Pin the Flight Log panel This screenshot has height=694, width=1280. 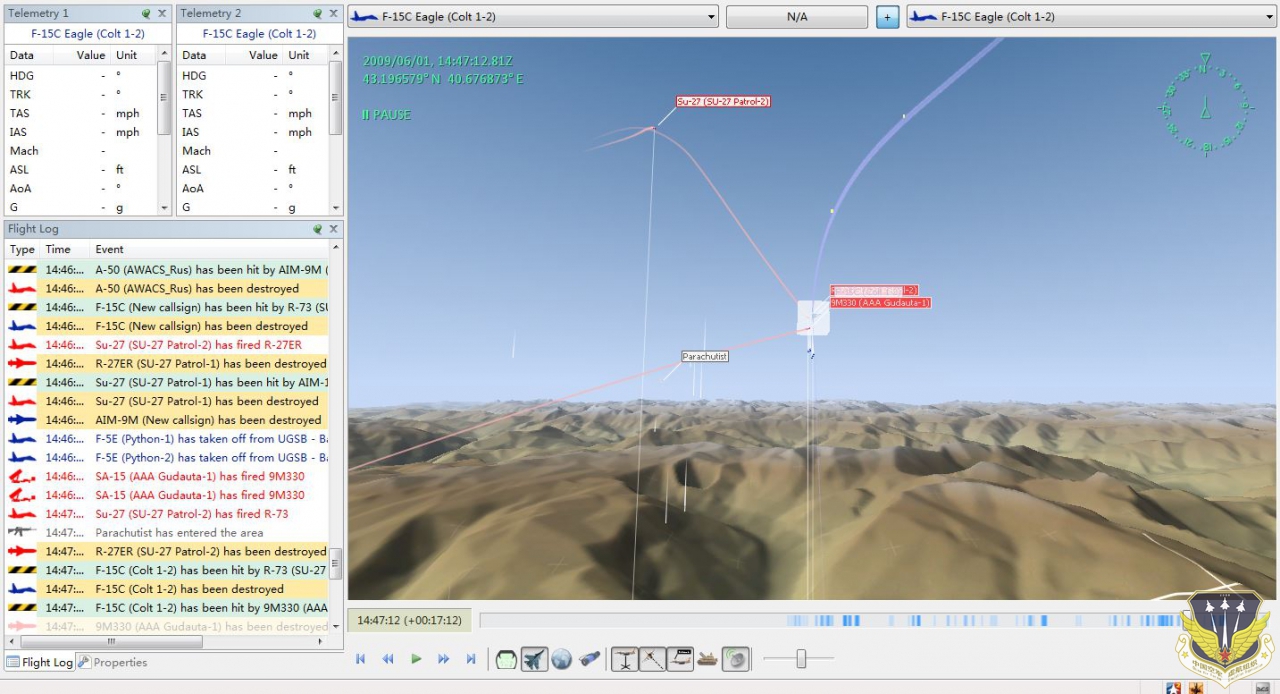coord(318,229)
